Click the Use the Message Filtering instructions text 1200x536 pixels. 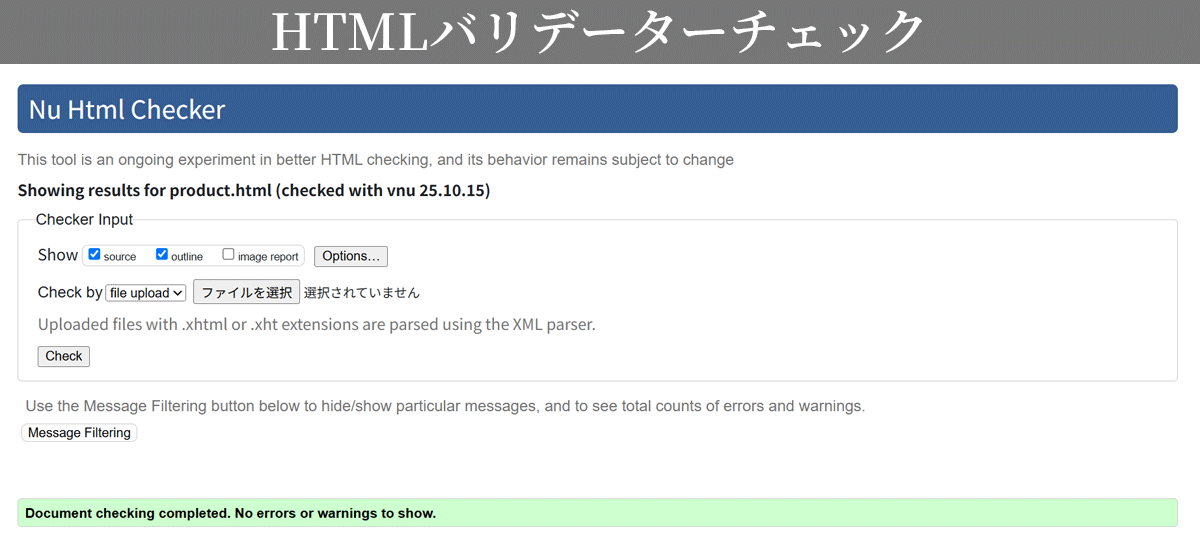(x=445, y=406)
